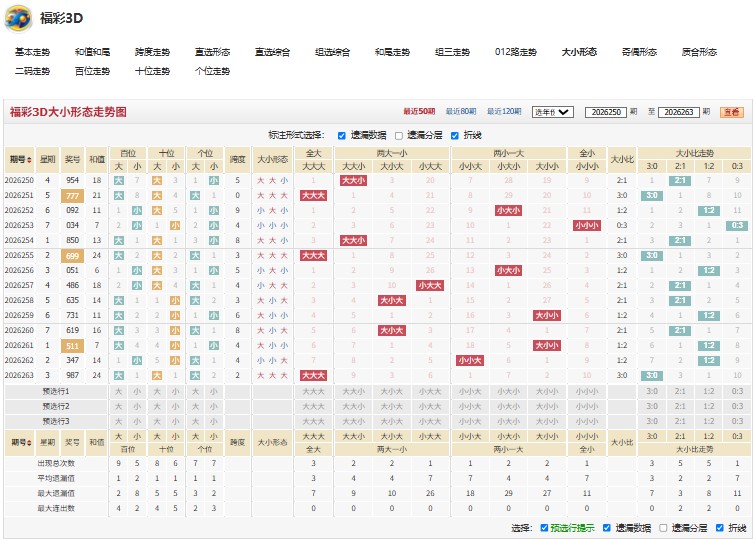Click highlighted award number 699
The height and width of the screenshot is (539, 755).
73,256
